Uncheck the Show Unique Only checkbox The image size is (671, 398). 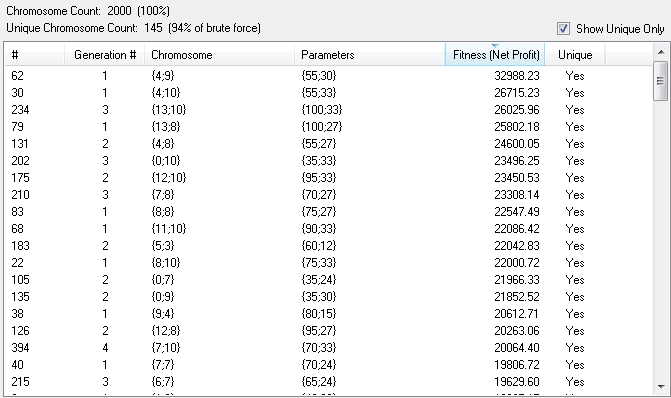[563, 29]
